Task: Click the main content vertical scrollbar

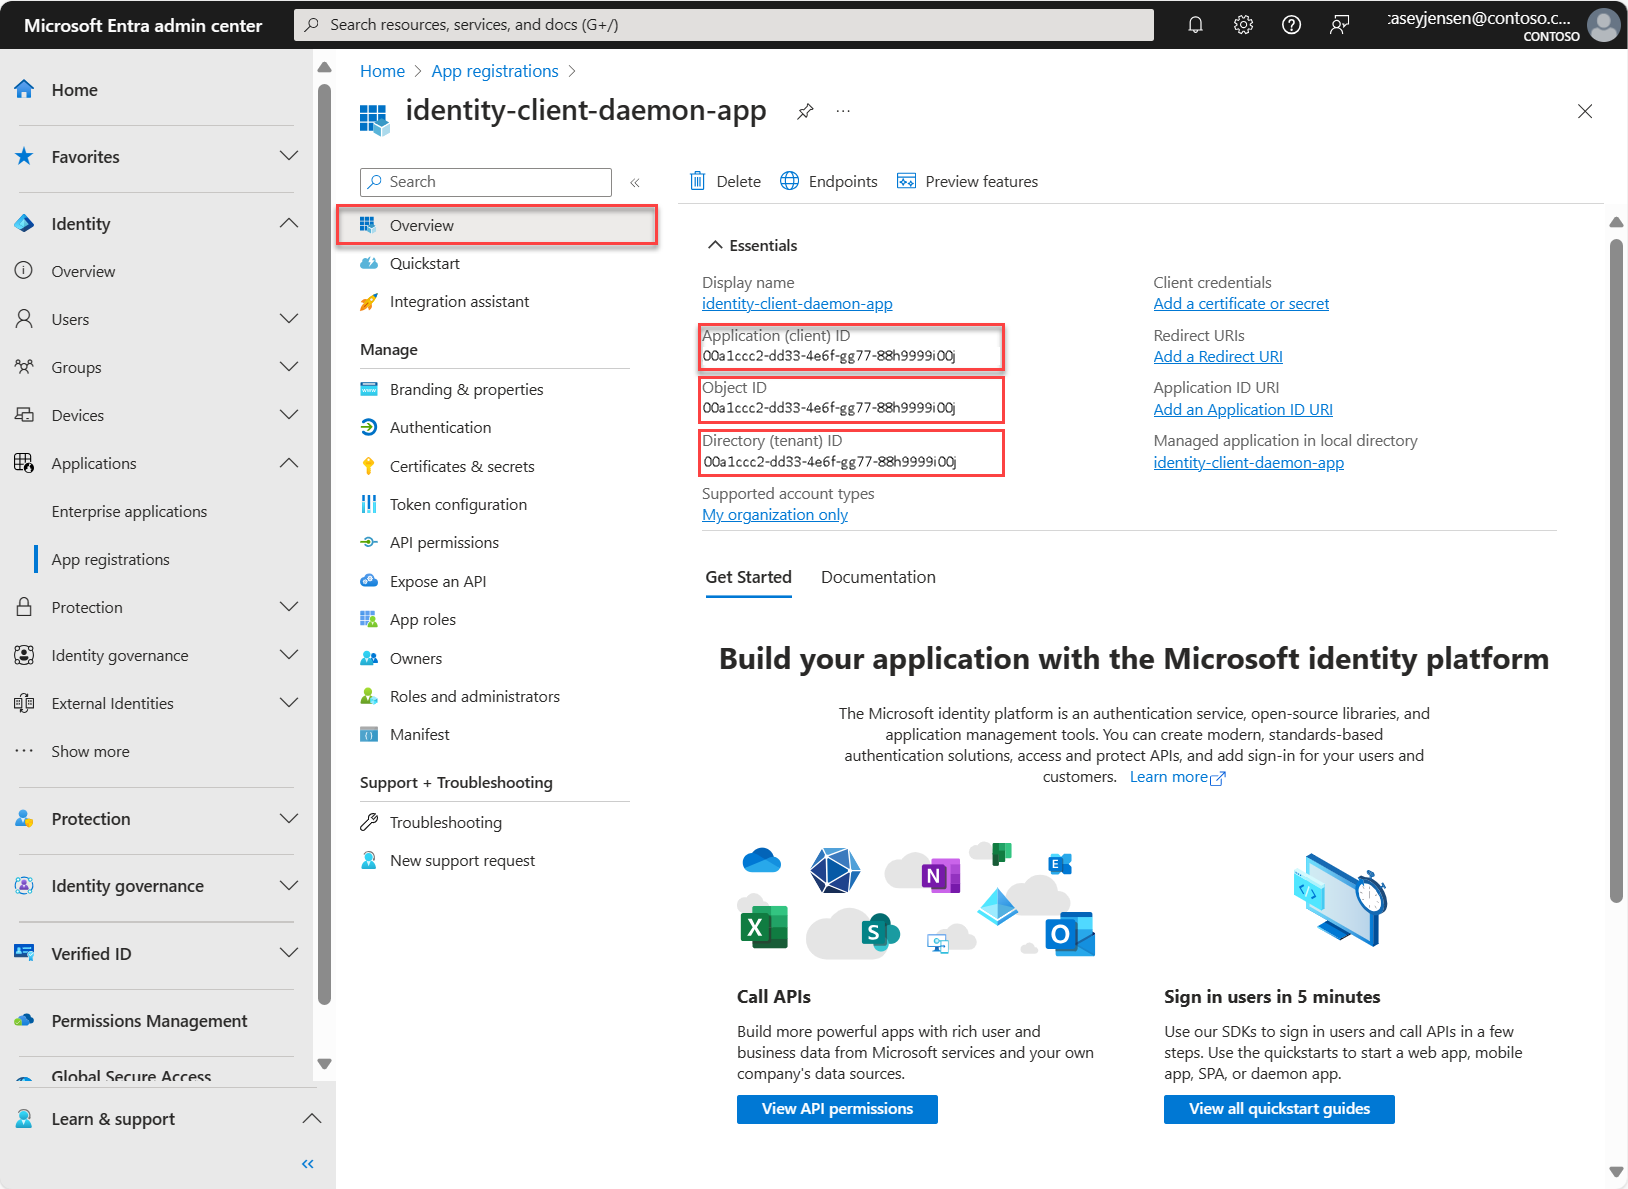Action: pyautogui.click(x=1616, y=570)
